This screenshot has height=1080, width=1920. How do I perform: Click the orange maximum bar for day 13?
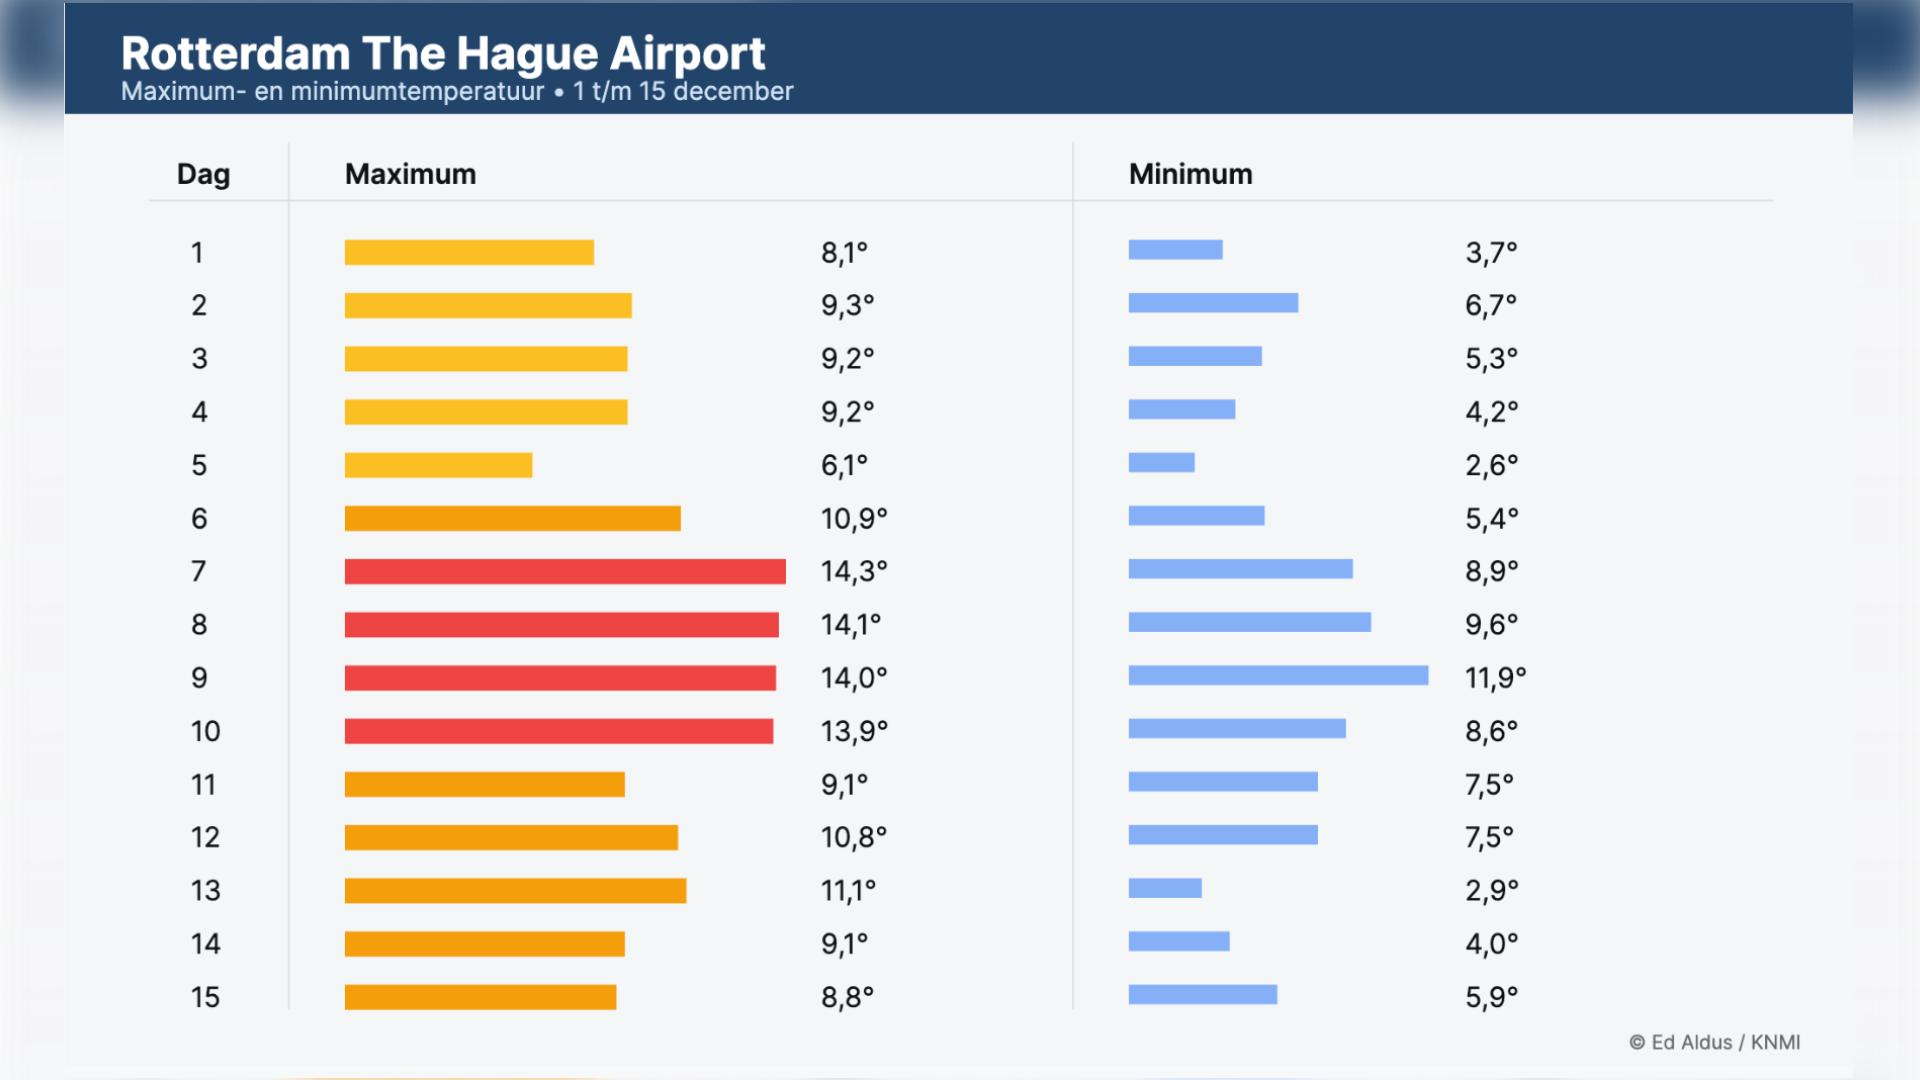(515, 890)
